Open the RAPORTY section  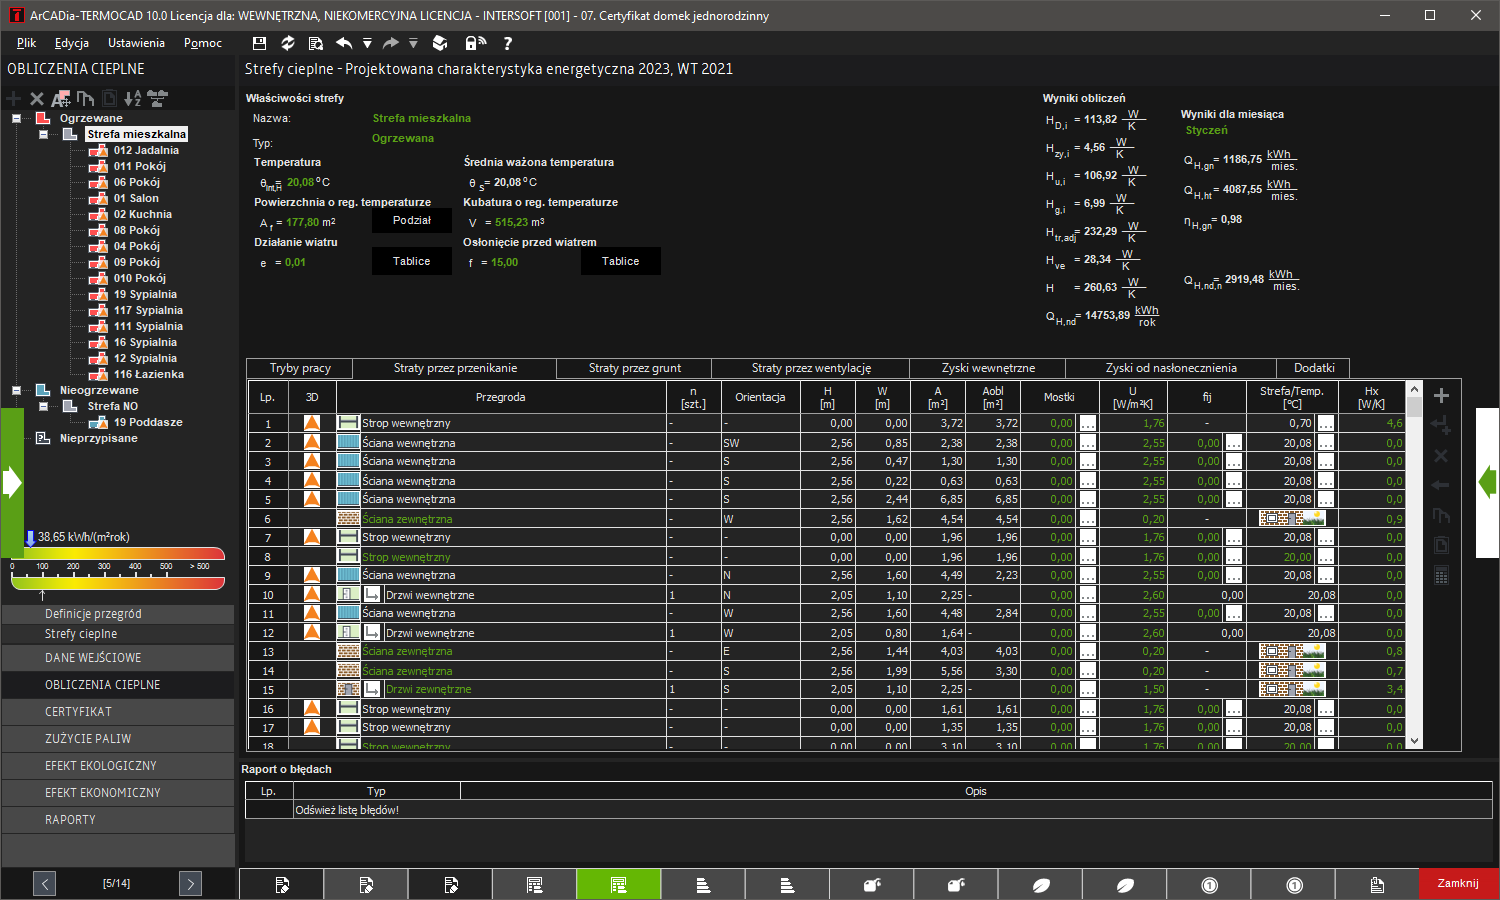(x=118, y=820)
